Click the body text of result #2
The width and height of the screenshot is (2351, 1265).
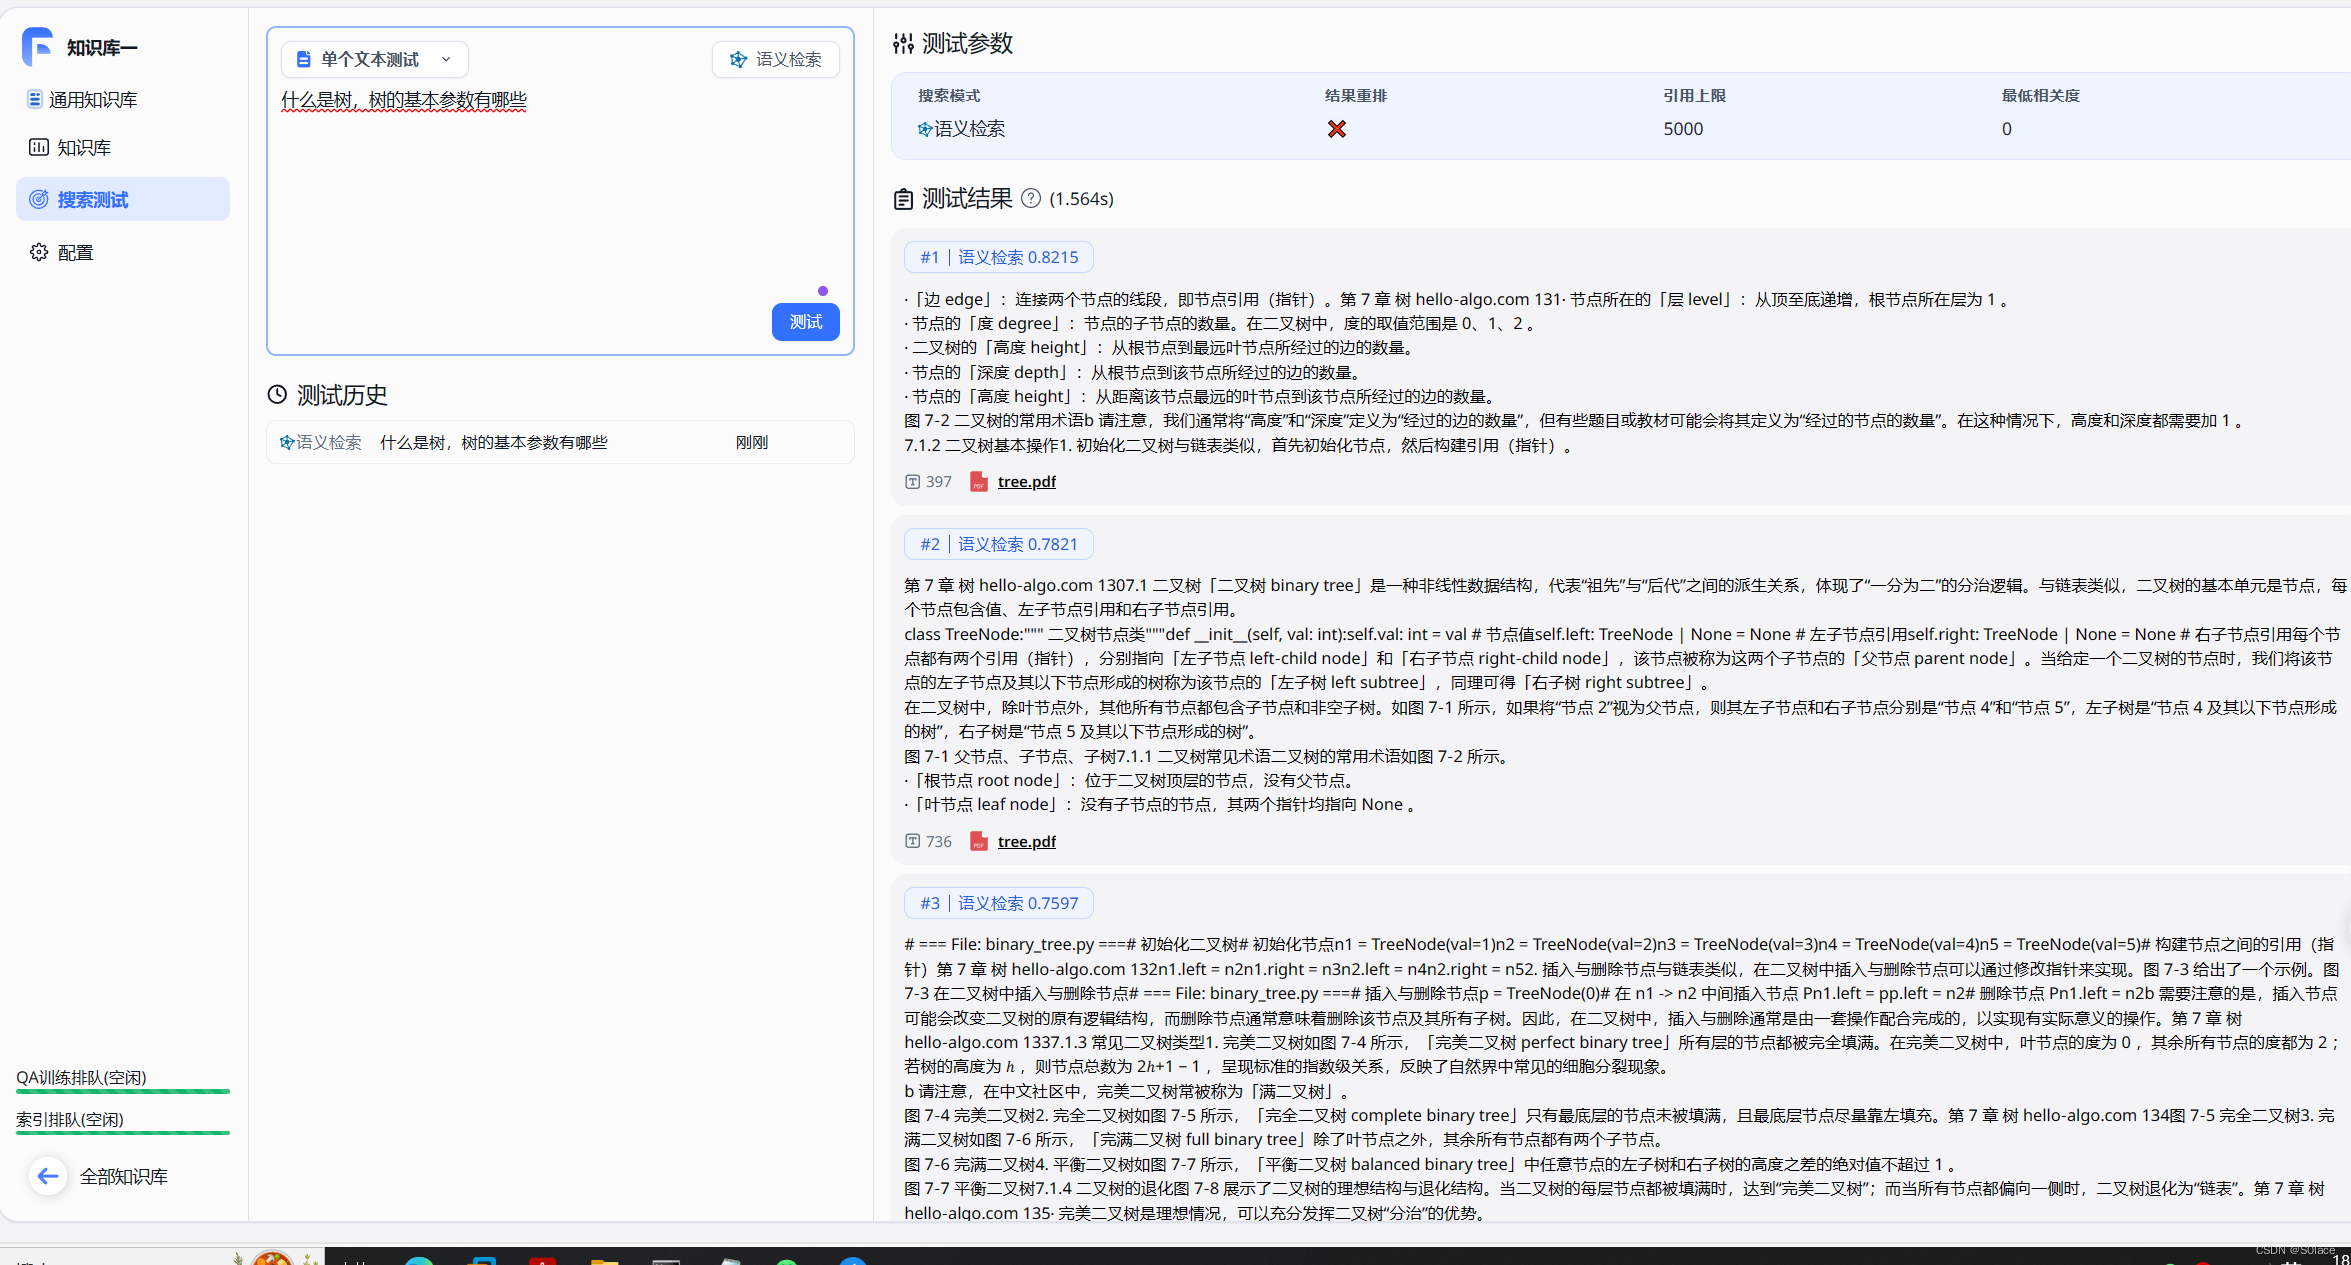click(1625, 694)
